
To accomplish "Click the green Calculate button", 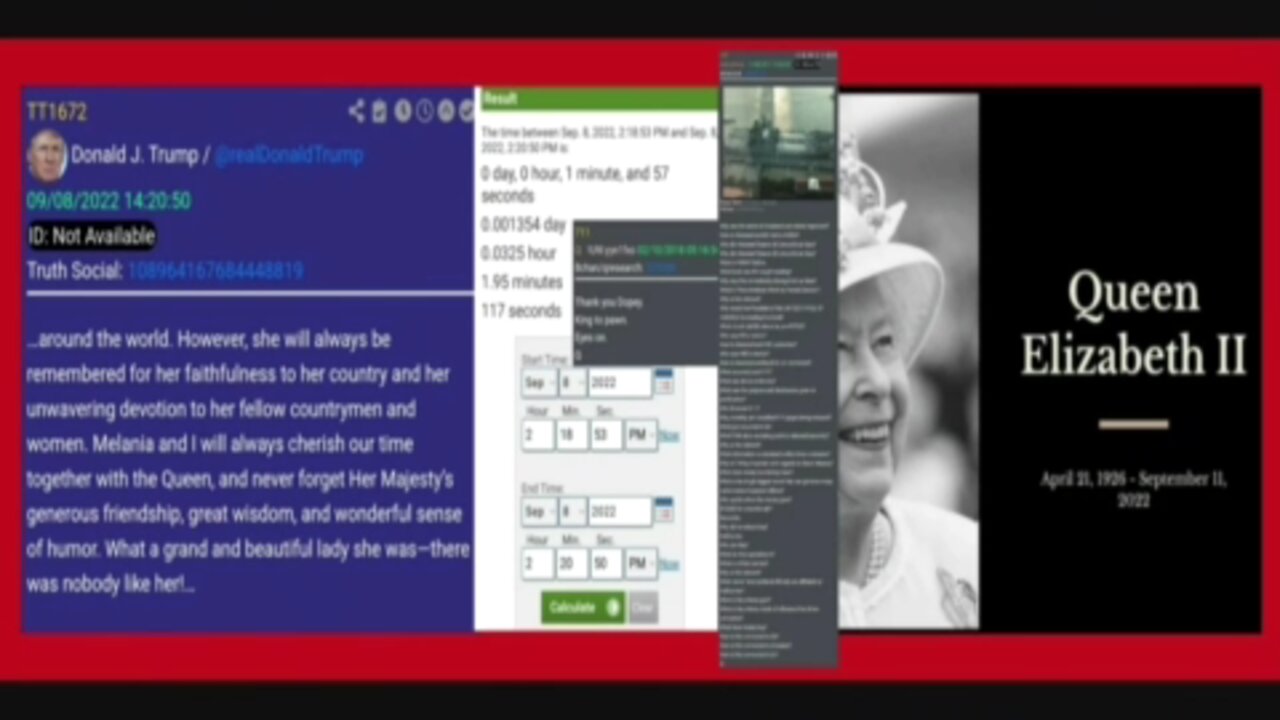I will (x=582, y=607).
